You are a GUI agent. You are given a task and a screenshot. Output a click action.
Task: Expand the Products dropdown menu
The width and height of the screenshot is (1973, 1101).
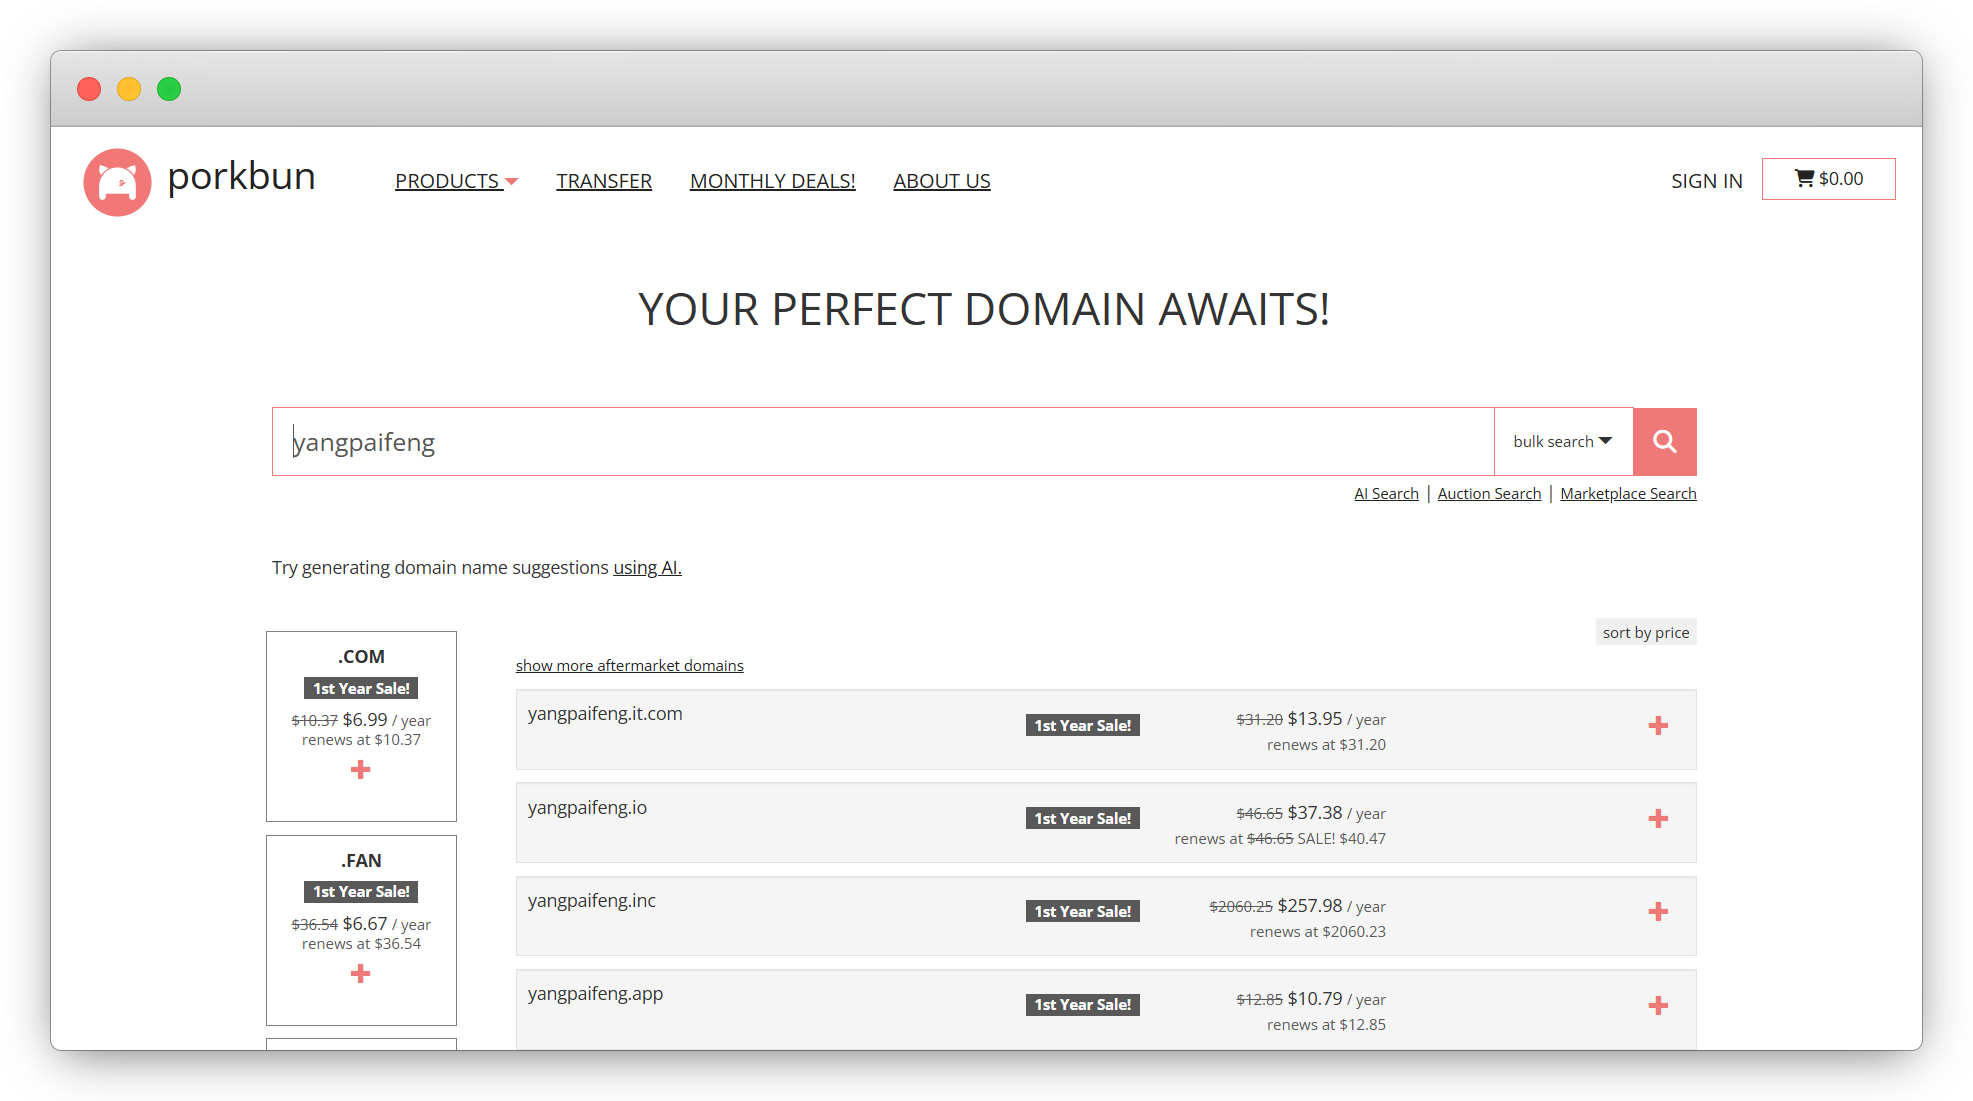coord(456,181)
